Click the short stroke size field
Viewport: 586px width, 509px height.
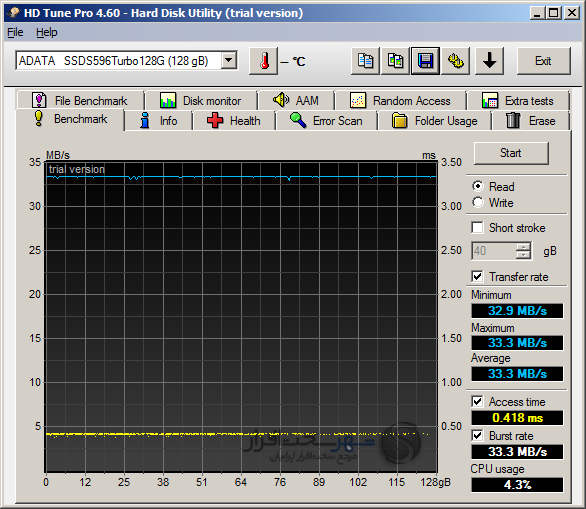[494, 251]
